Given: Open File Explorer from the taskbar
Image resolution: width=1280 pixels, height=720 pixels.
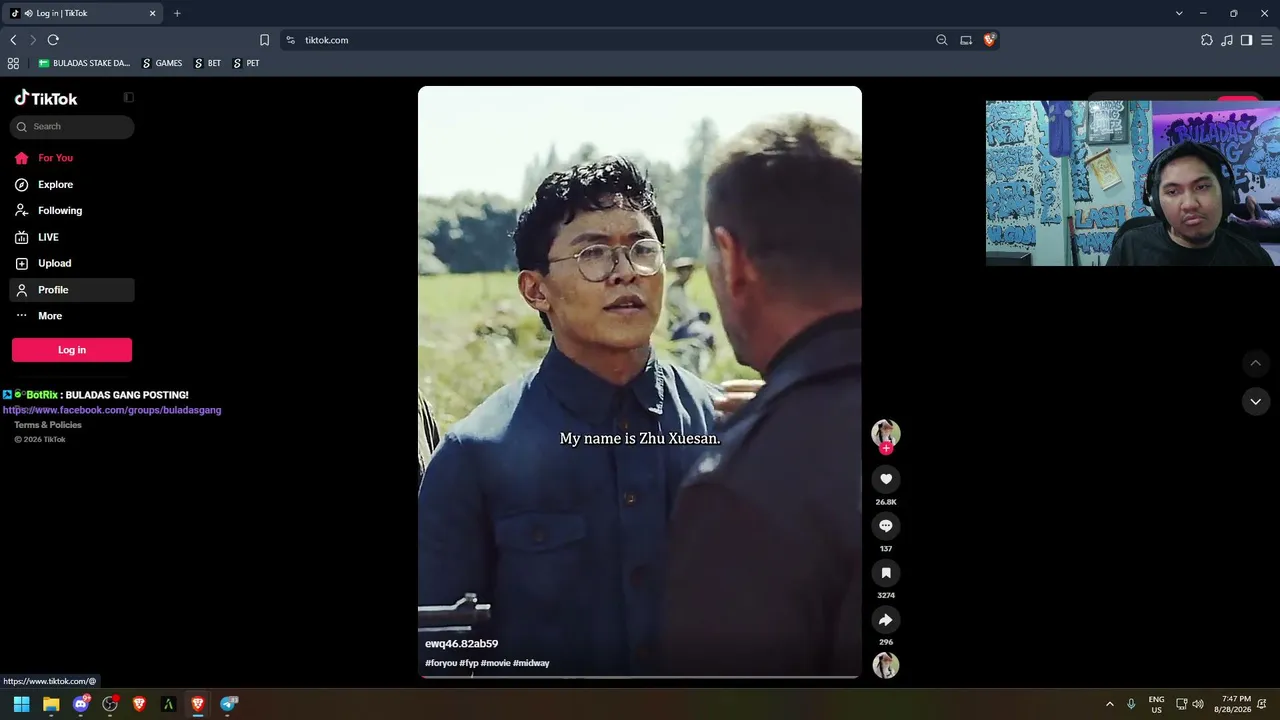Looking at the screenshot, I should click(x=51, y=704).
